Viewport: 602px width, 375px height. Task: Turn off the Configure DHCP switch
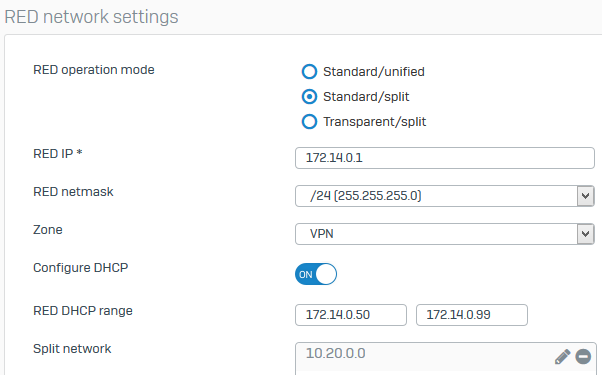point(316,274)
